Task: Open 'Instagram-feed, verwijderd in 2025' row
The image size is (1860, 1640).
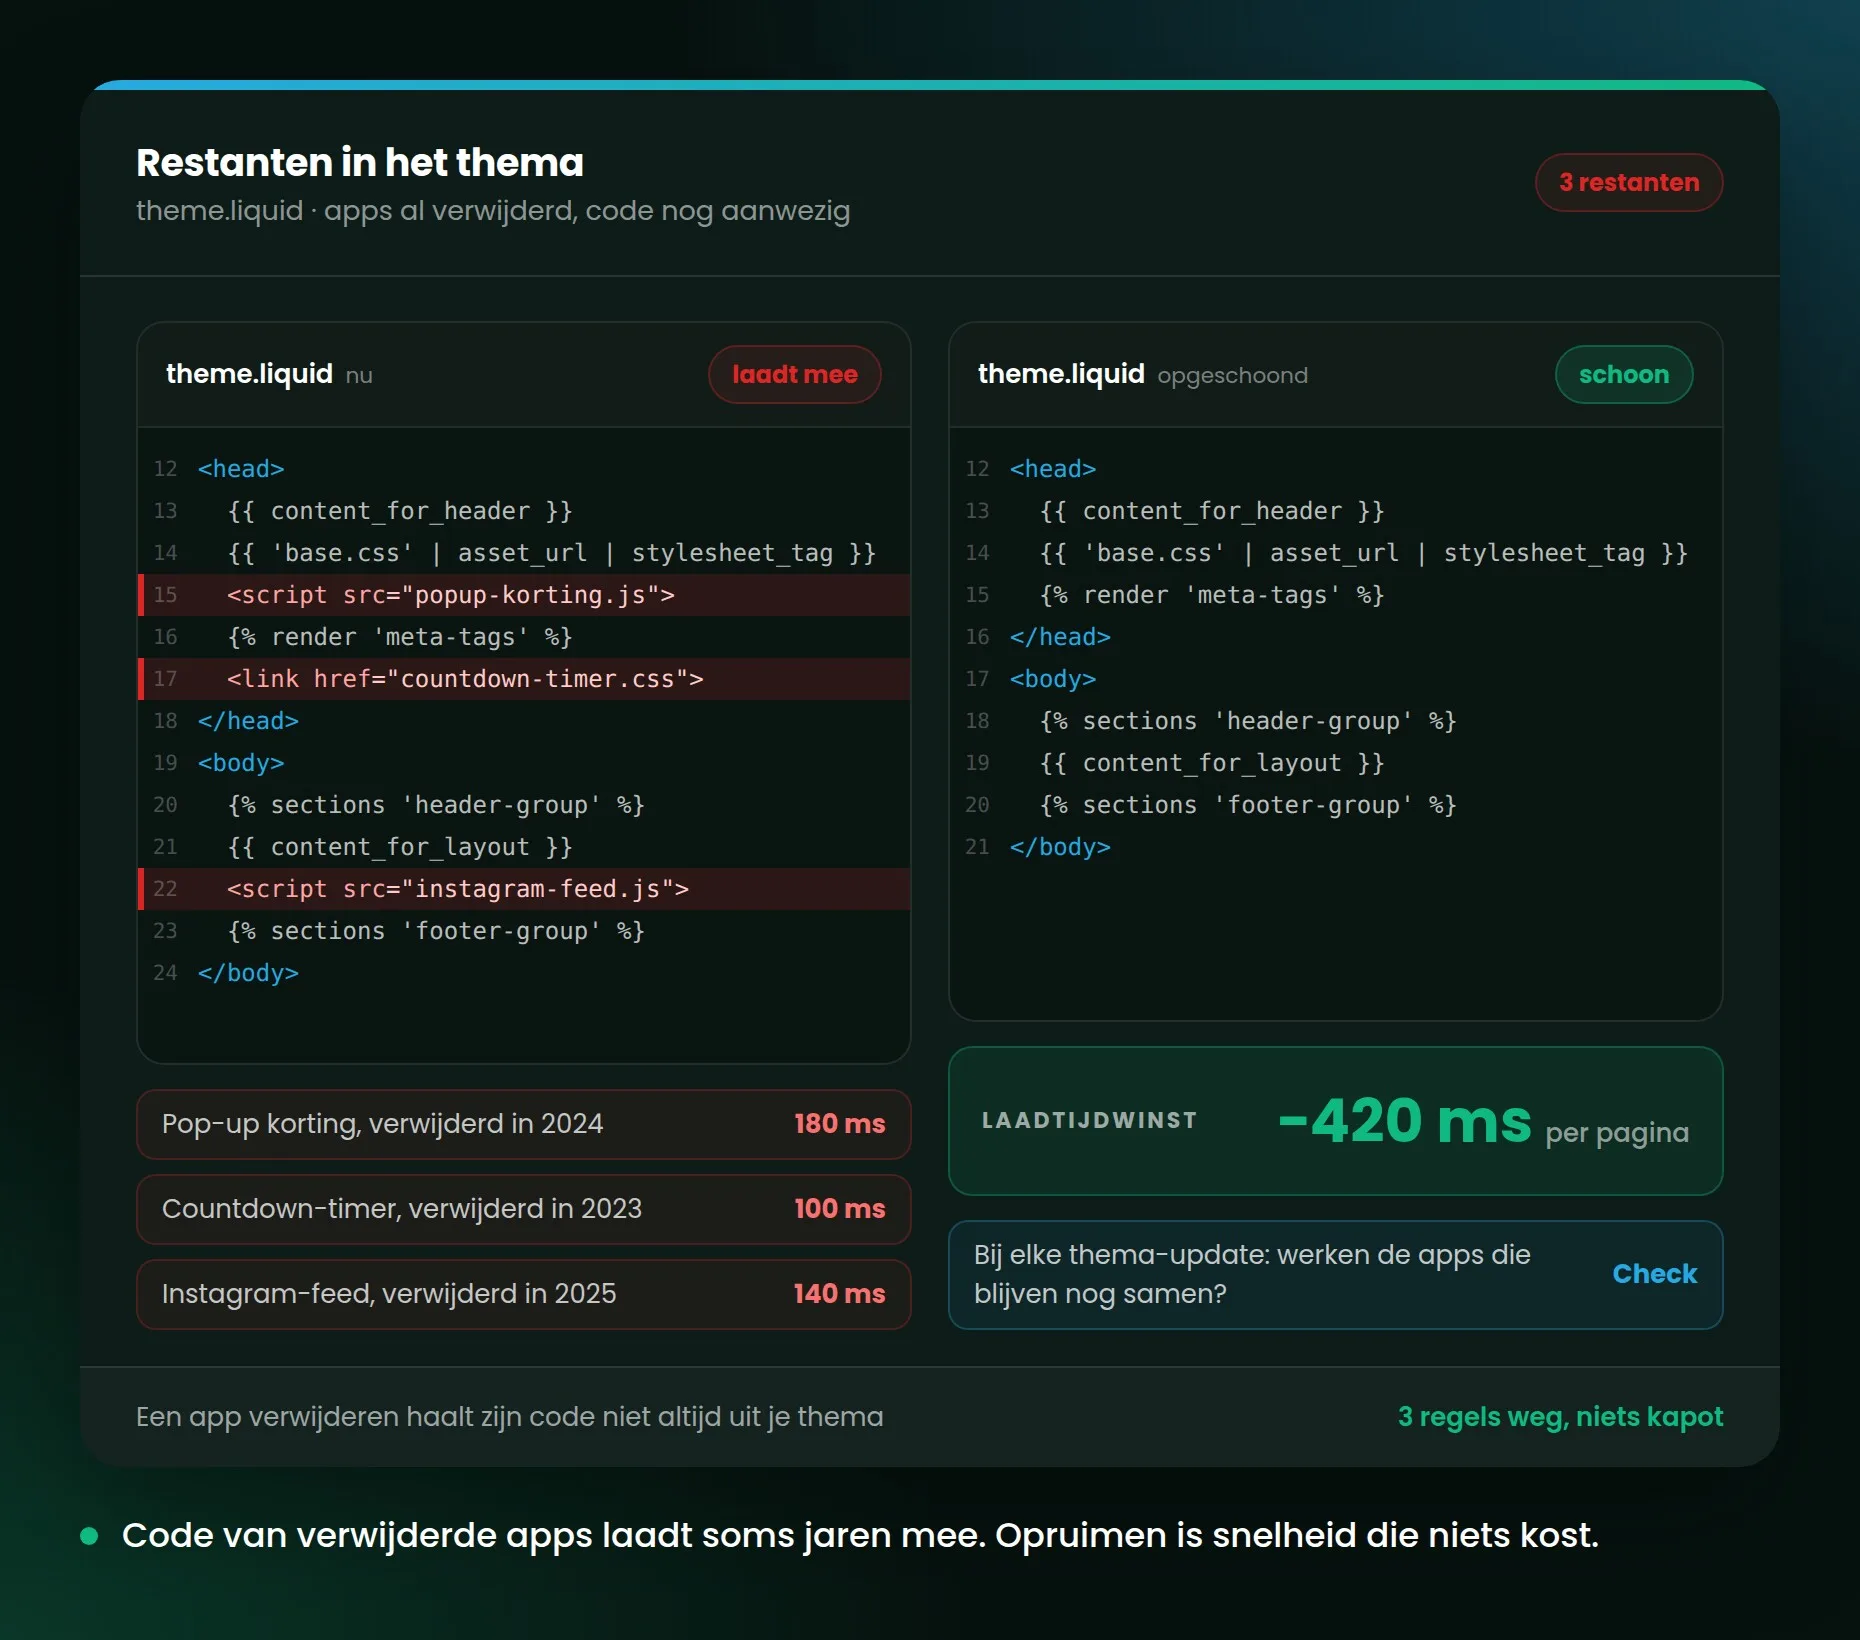Action: pyautogui.click(x=524, y=1294)
